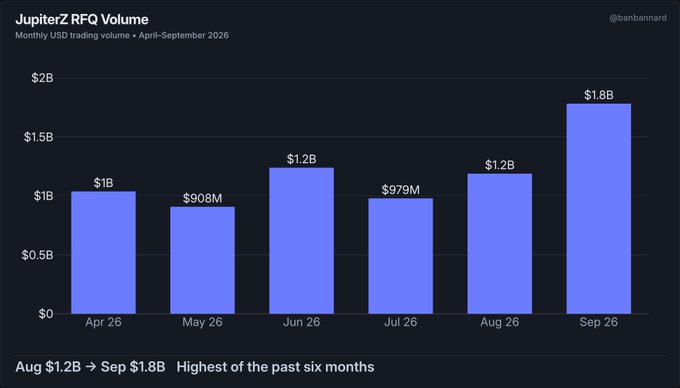Click the 'JupiterZ RFQ Volume' chart title
This screenshot has height=388, width=680.
[82, 20]
